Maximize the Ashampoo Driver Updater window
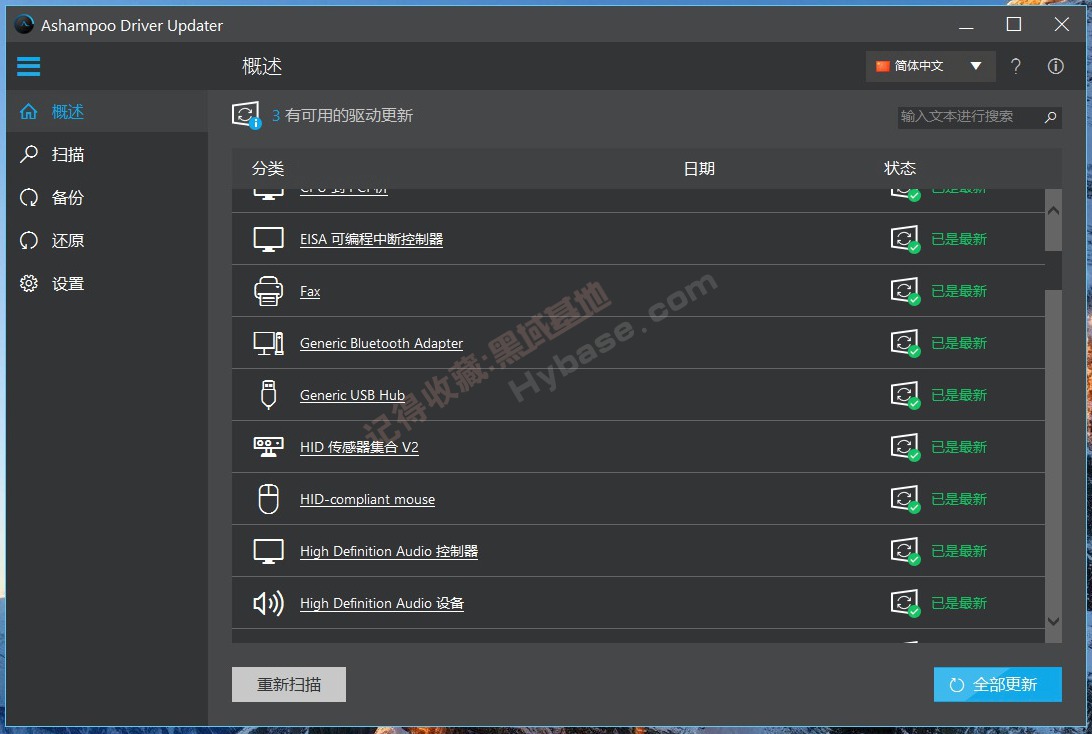The image size is (1092, 734). pos(1014,25)
